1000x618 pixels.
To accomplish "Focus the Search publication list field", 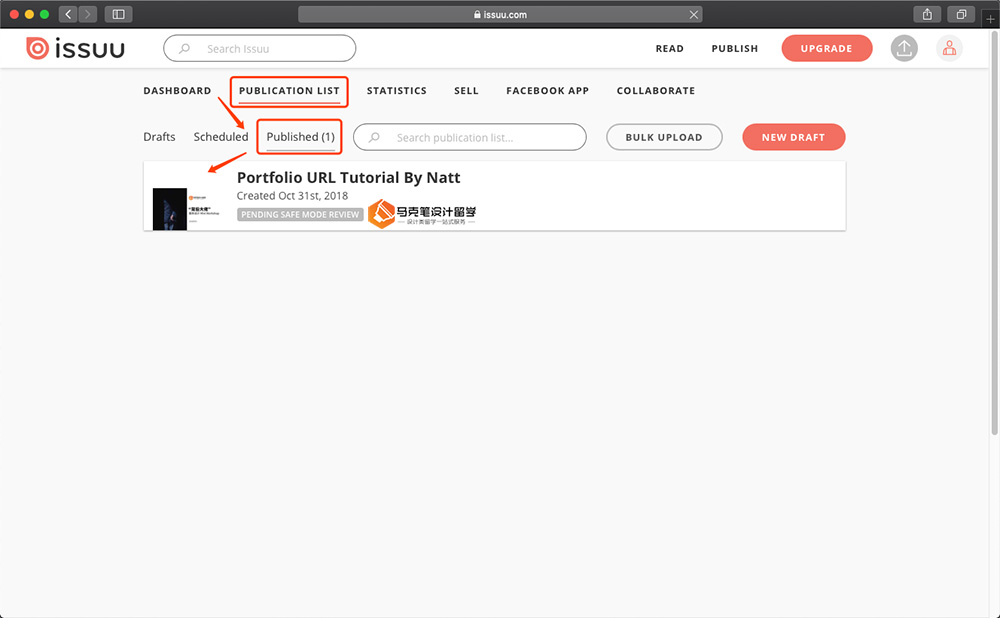I will [469, 137].
